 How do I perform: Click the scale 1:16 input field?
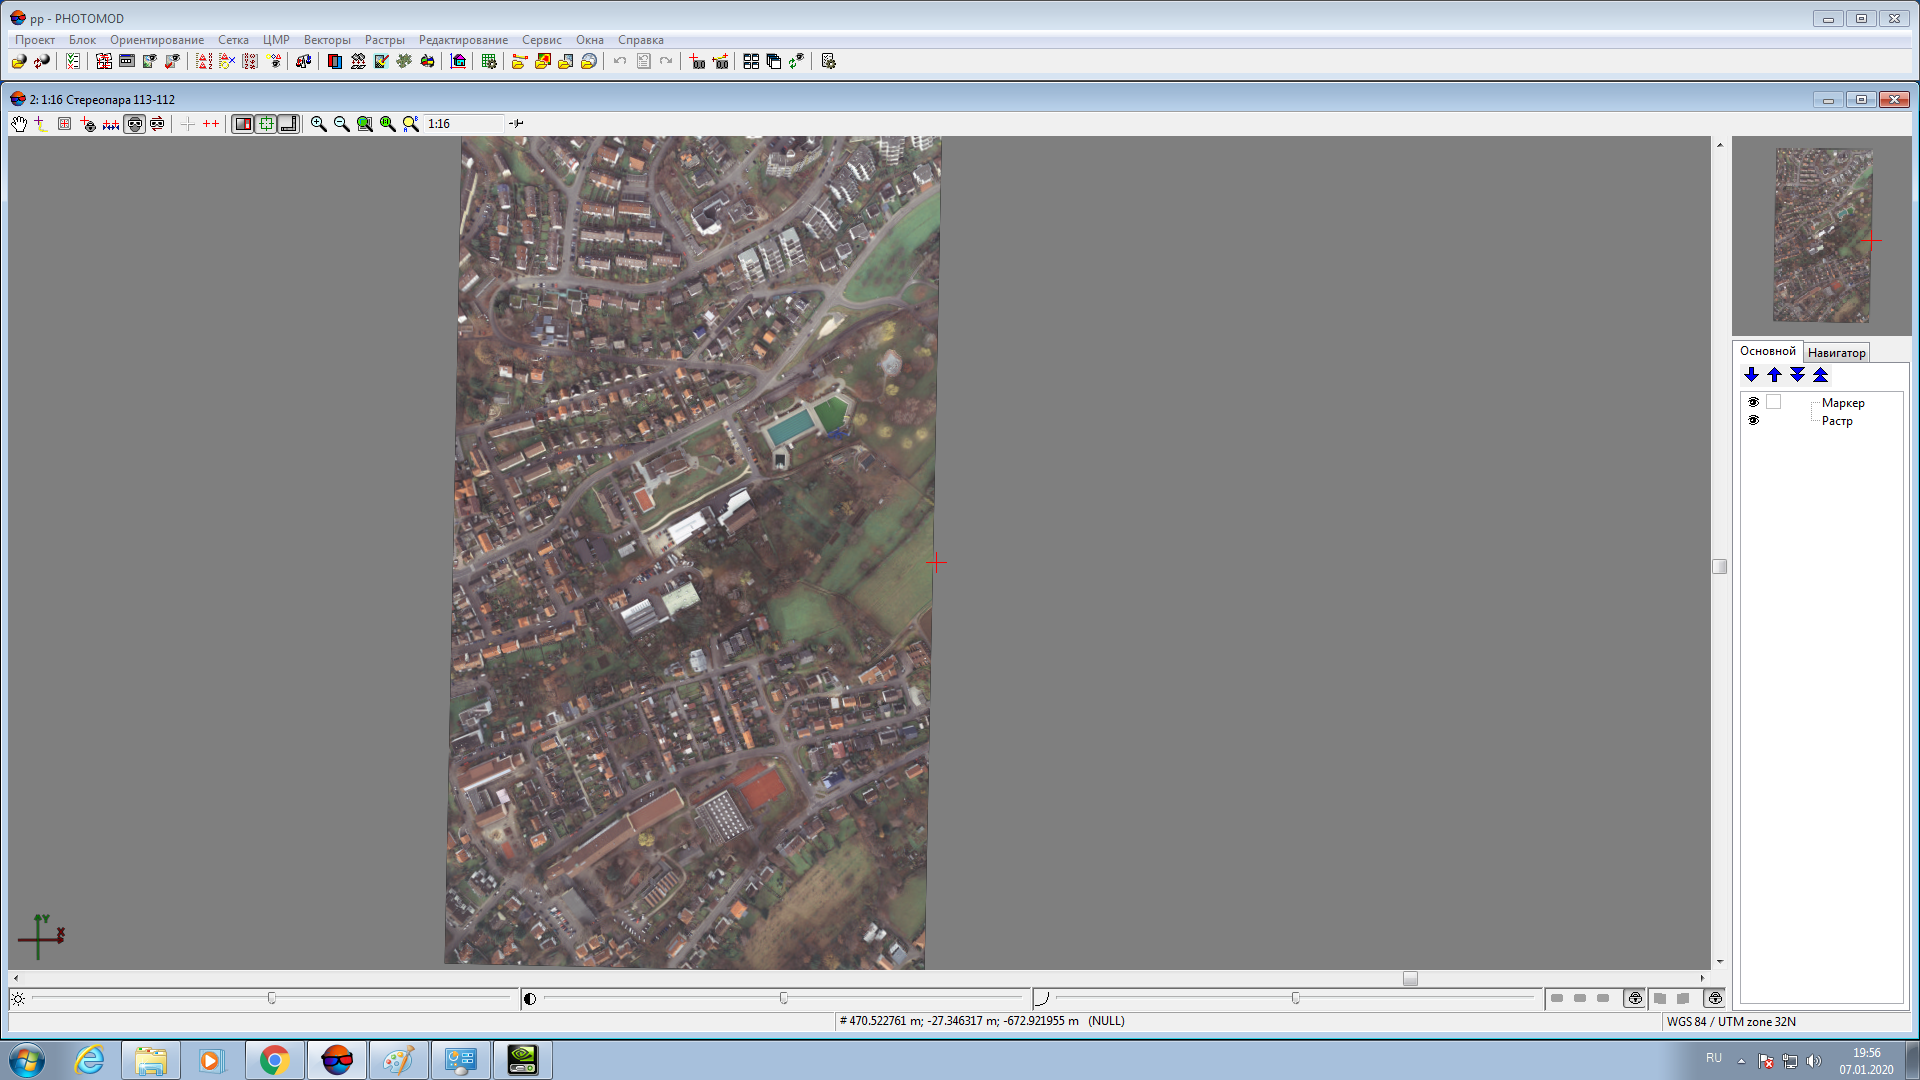(x=463, y=124)
